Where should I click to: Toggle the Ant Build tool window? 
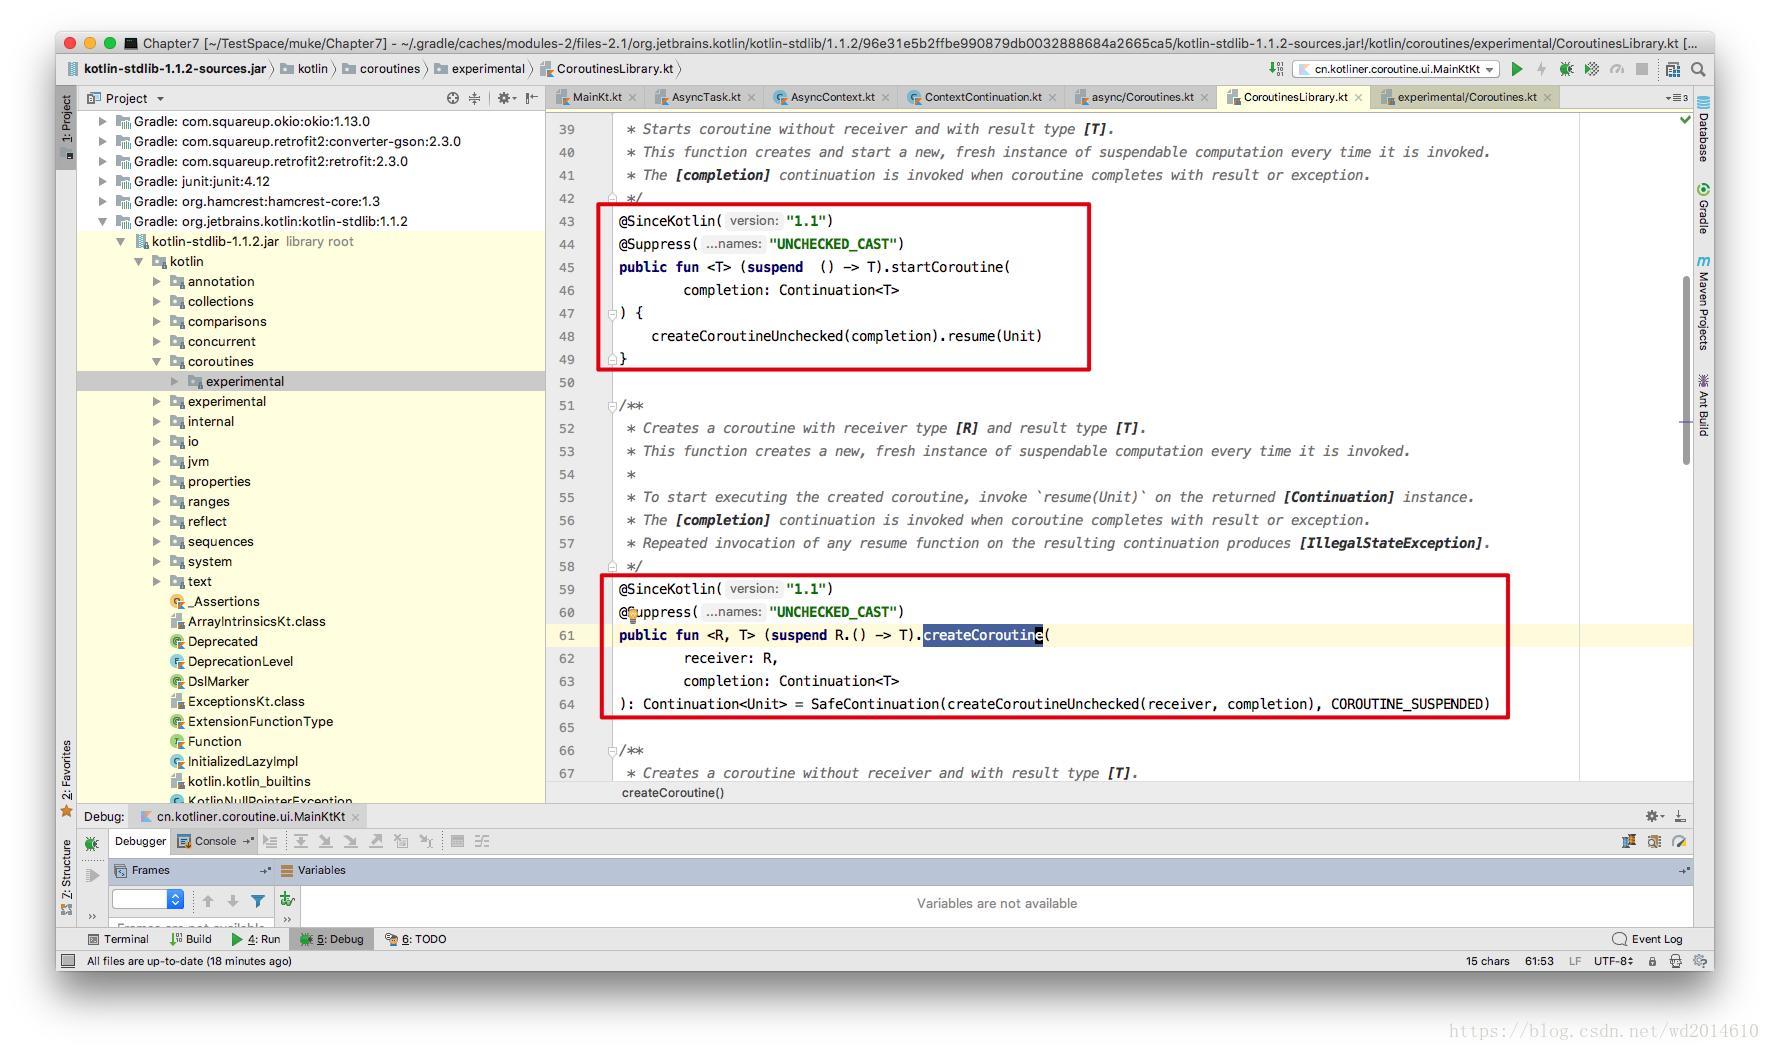coord(1703,406)
